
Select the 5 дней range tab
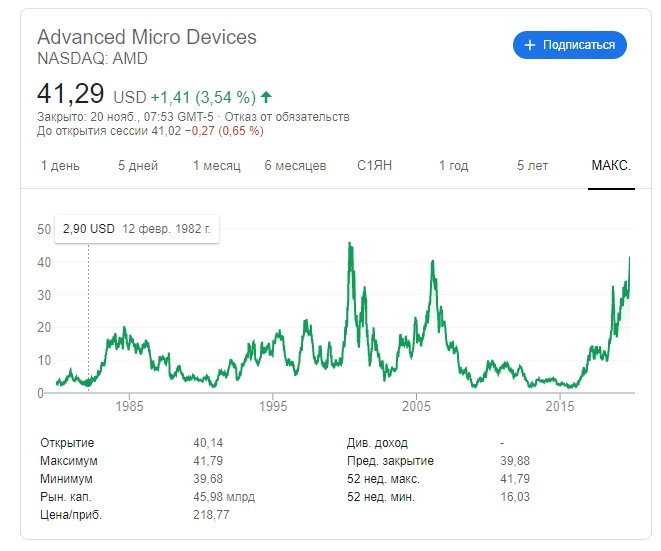coord(138,166)
